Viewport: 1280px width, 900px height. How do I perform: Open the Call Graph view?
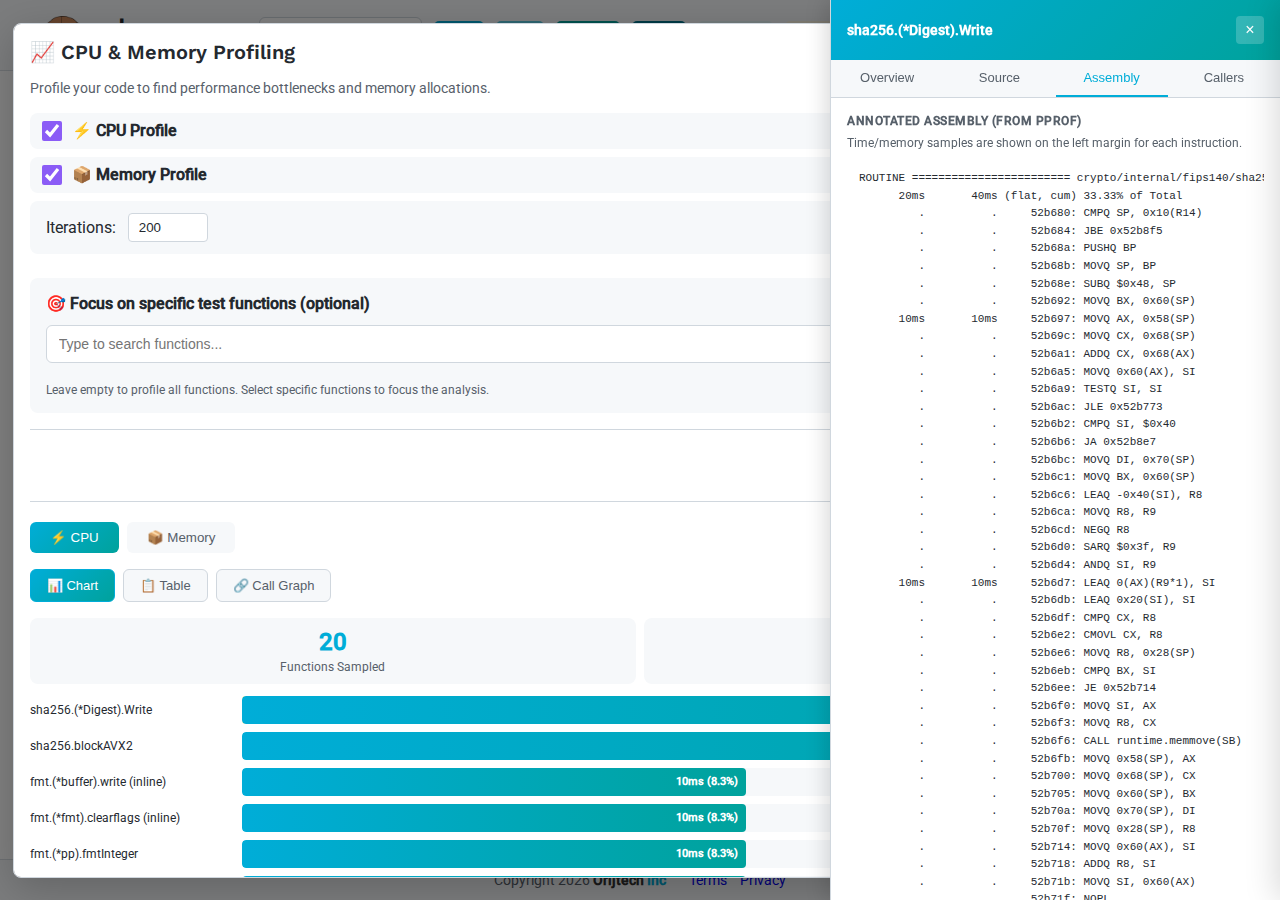(273, 586)
